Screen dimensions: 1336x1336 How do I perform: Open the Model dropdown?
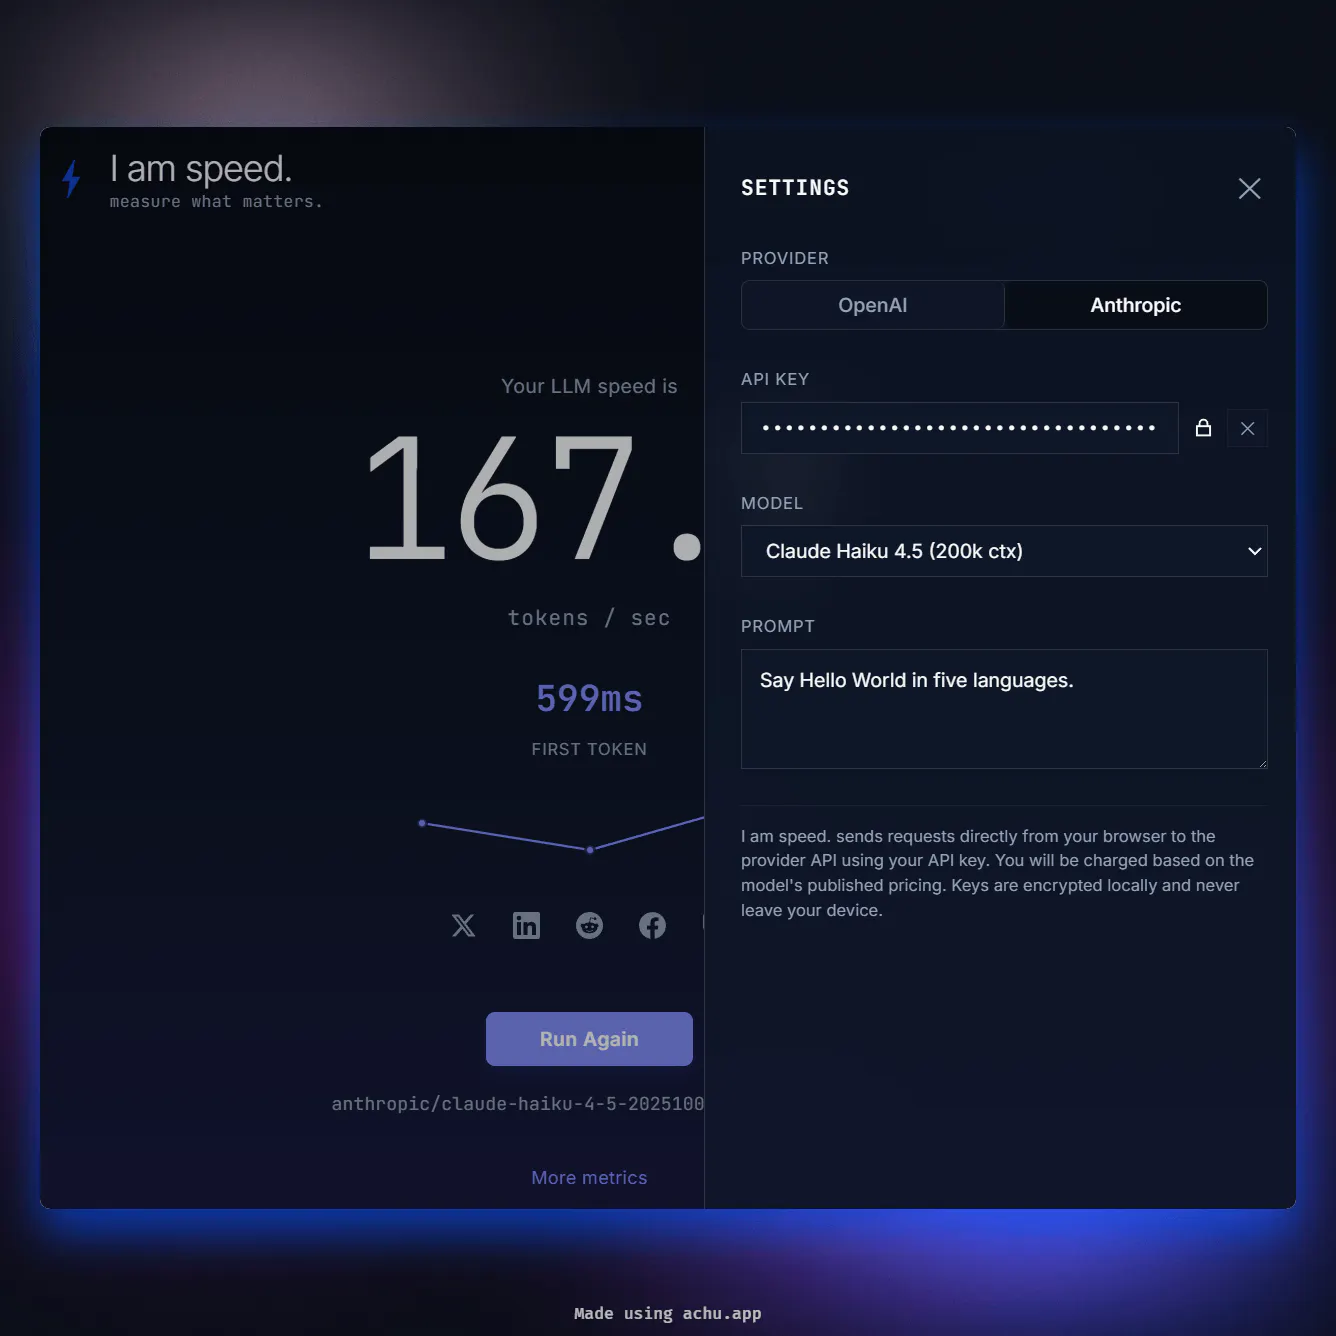1004,551
